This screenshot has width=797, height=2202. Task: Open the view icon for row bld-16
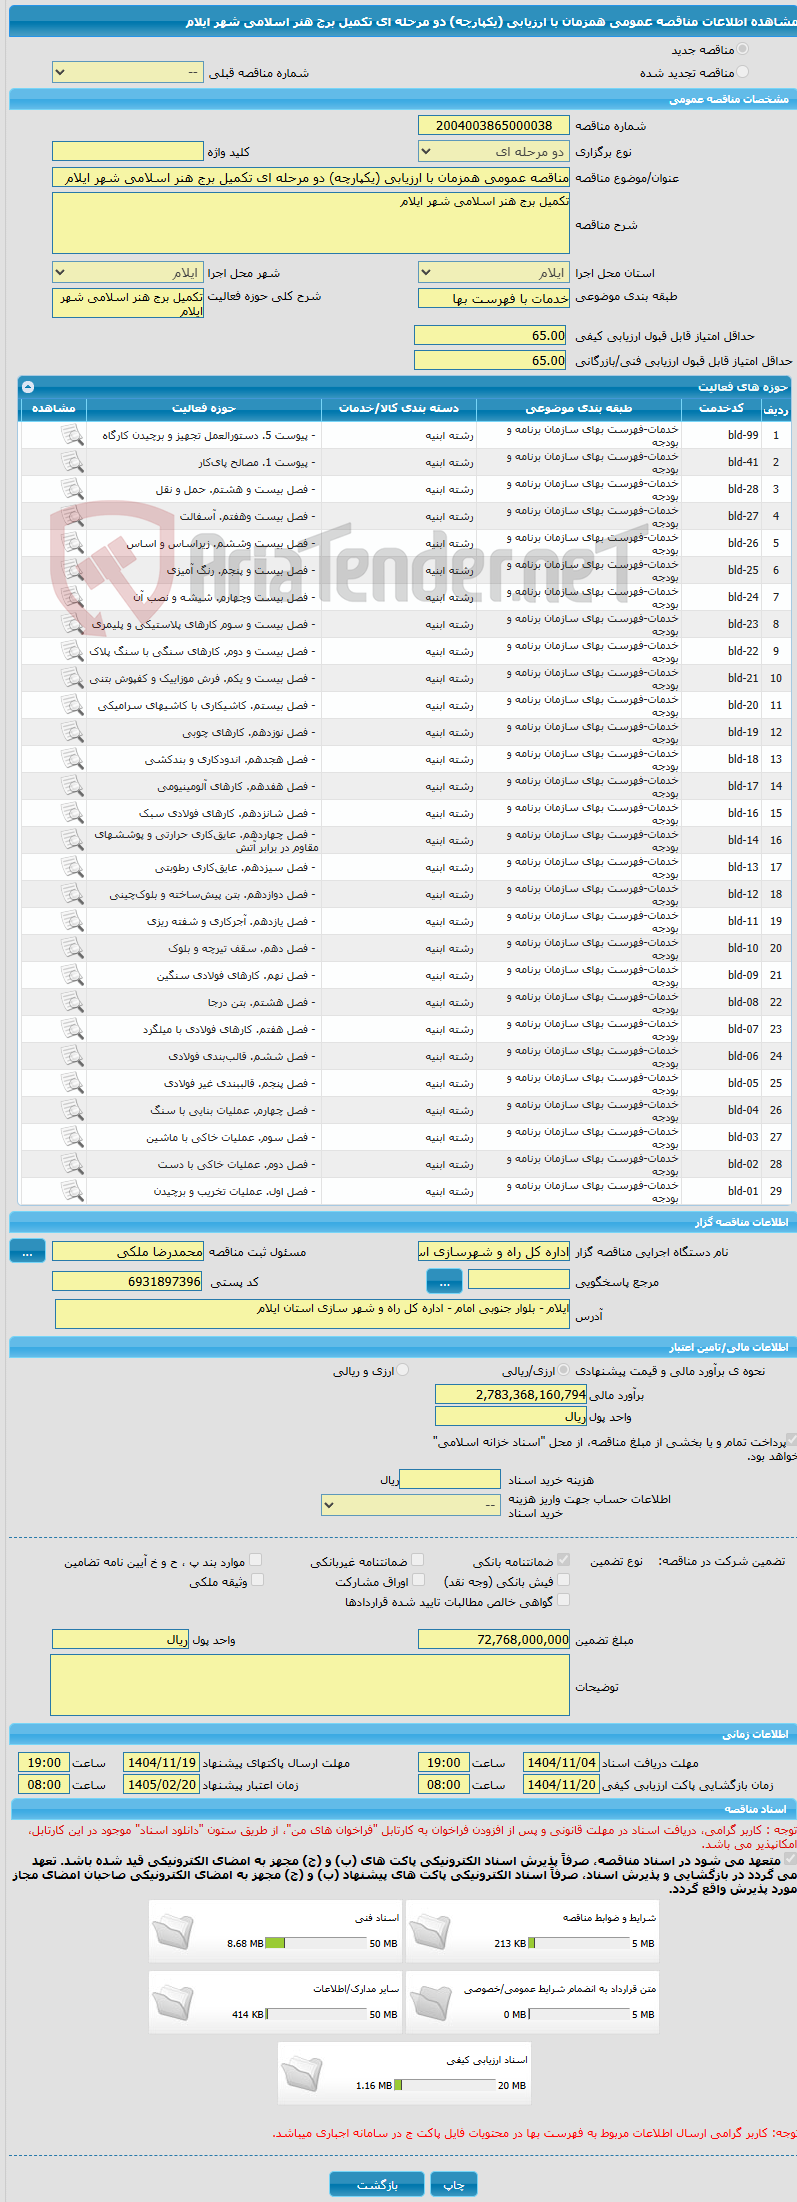click(x=72, y=813)
